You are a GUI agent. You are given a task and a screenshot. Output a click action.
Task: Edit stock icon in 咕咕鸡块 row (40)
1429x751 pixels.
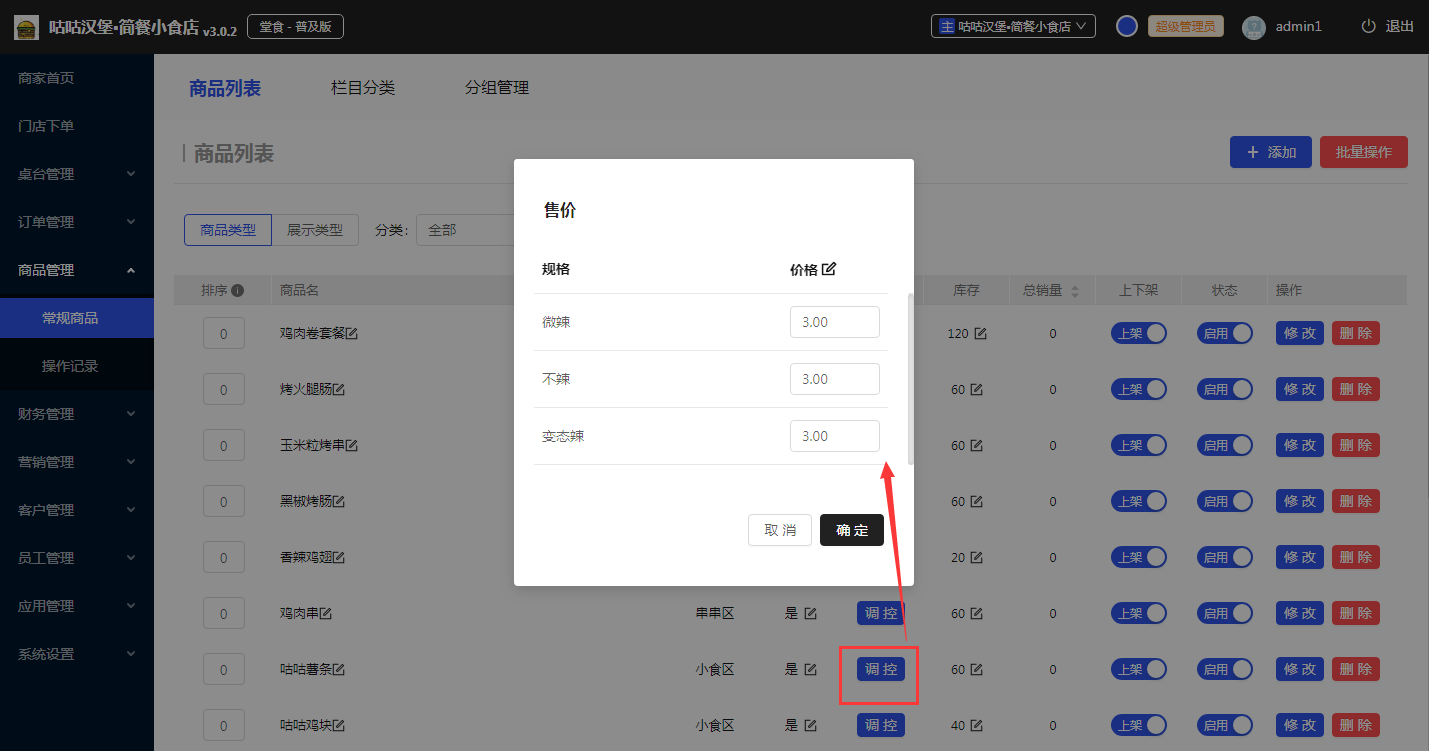click(x=976, y=725)
